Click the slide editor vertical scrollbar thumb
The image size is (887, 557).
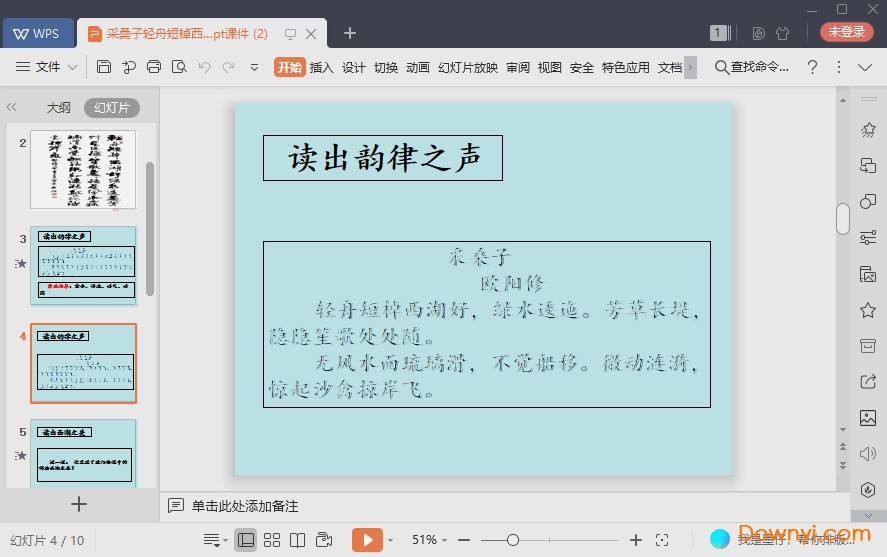843,218
